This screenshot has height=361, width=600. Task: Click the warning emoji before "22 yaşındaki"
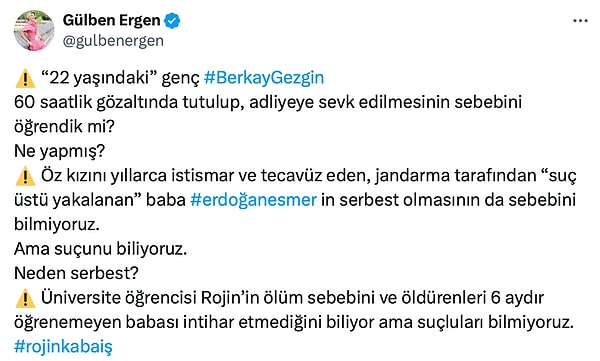pyautogui.click(x=25, y=78)
